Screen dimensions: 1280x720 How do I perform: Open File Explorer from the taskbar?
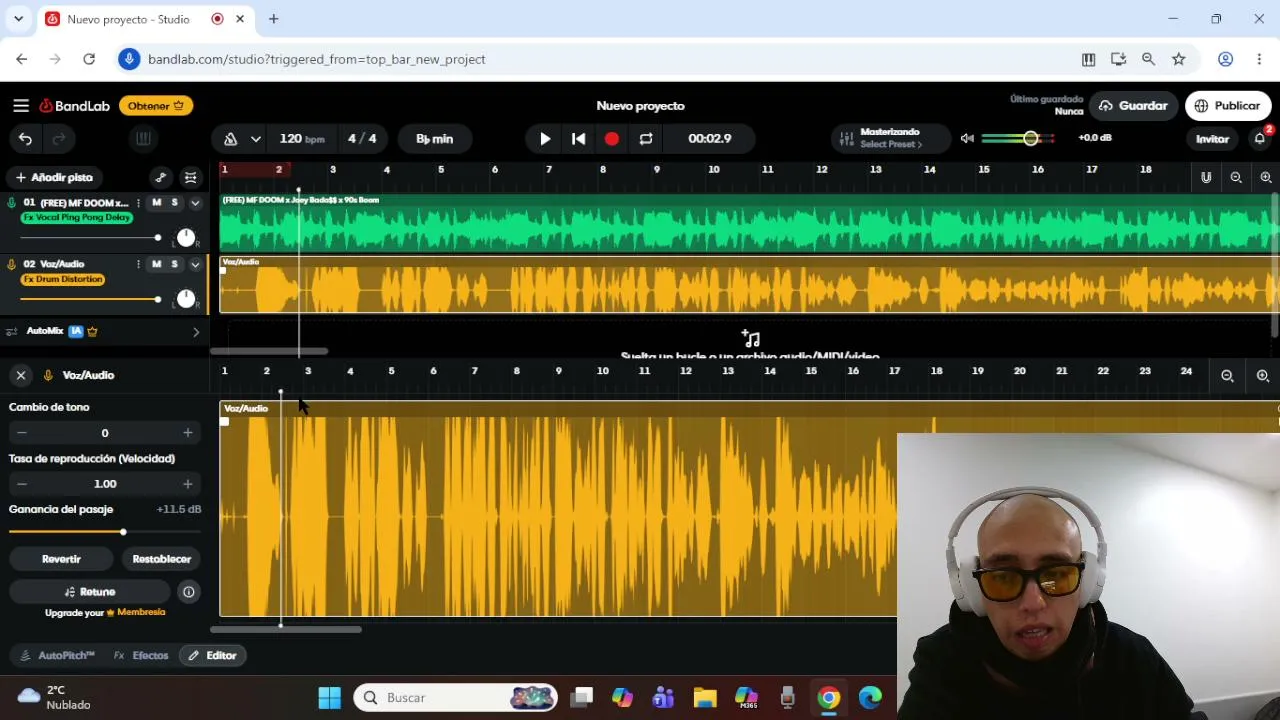click(x=705, y=698)
